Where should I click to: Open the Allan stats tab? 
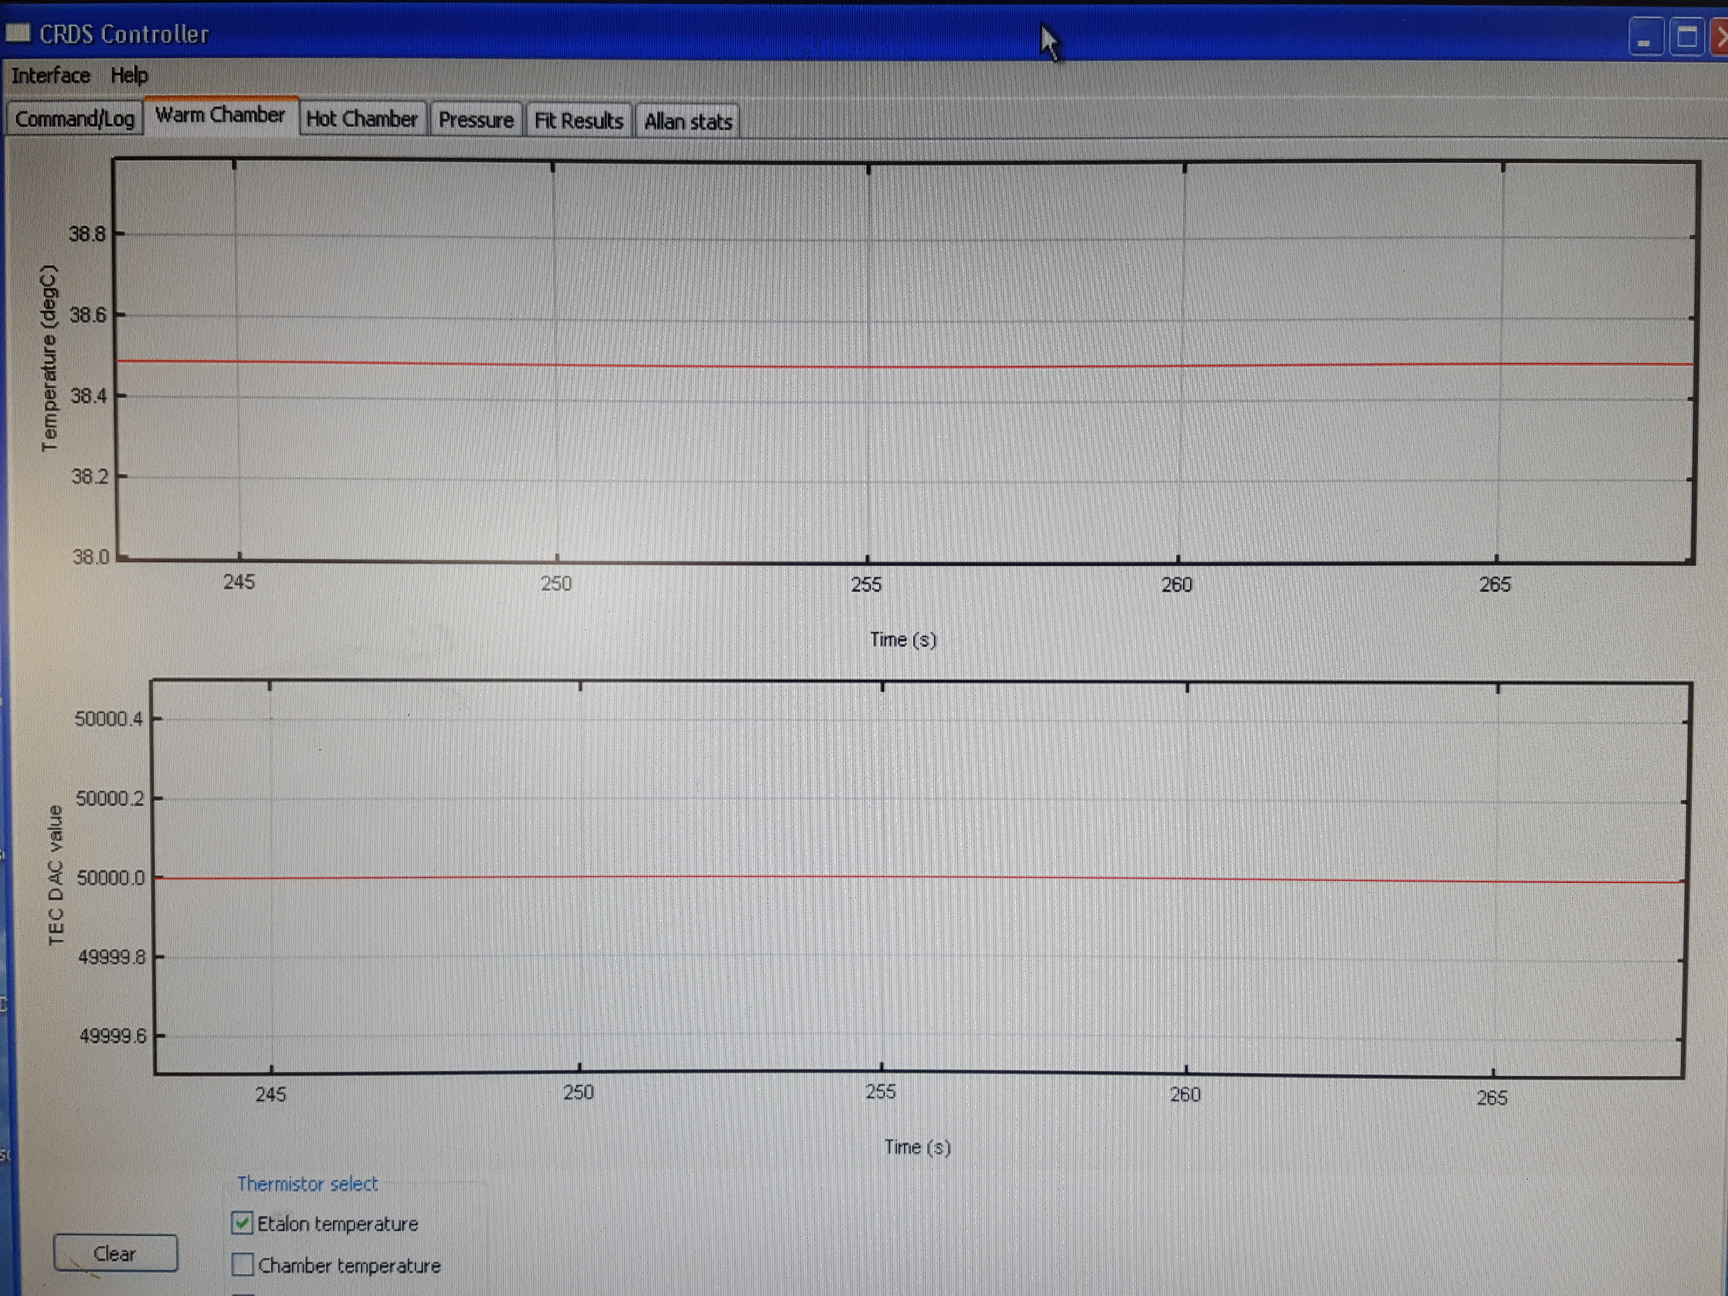(x=688, y=121)
